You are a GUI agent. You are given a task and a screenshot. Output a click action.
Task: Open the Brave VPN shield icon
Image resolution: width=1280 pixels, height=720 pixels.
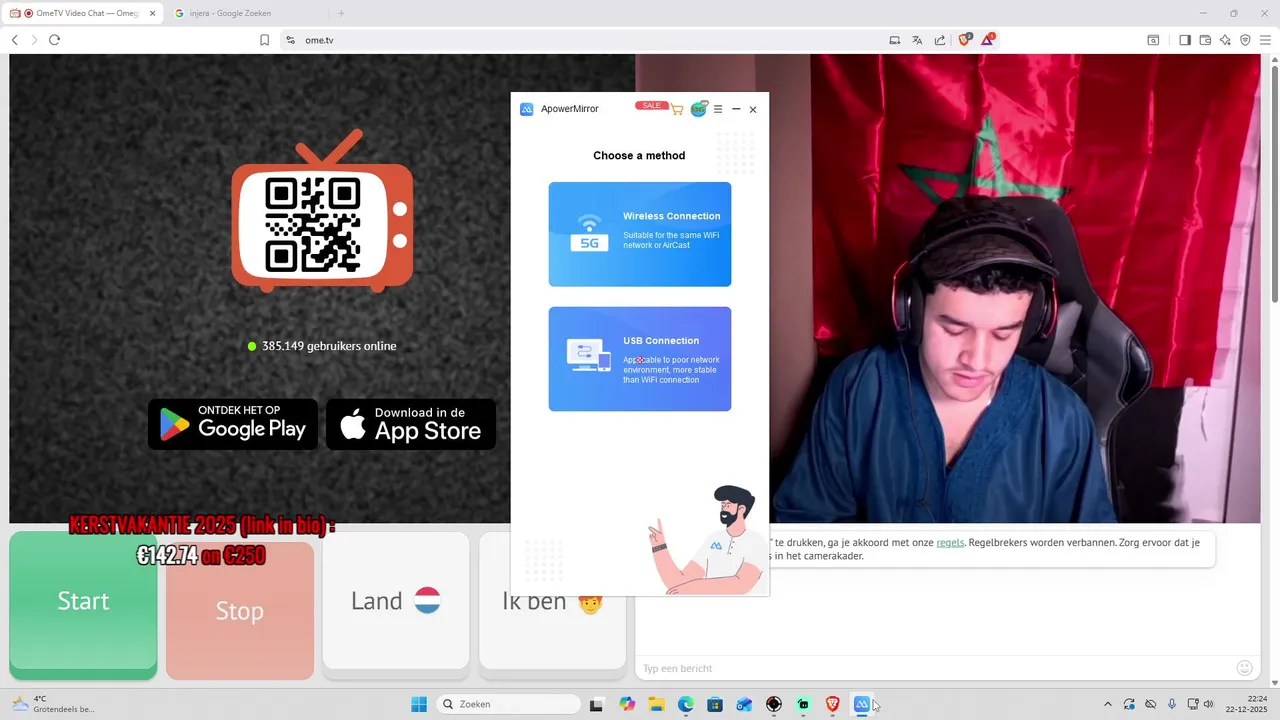pos(1245,40)
